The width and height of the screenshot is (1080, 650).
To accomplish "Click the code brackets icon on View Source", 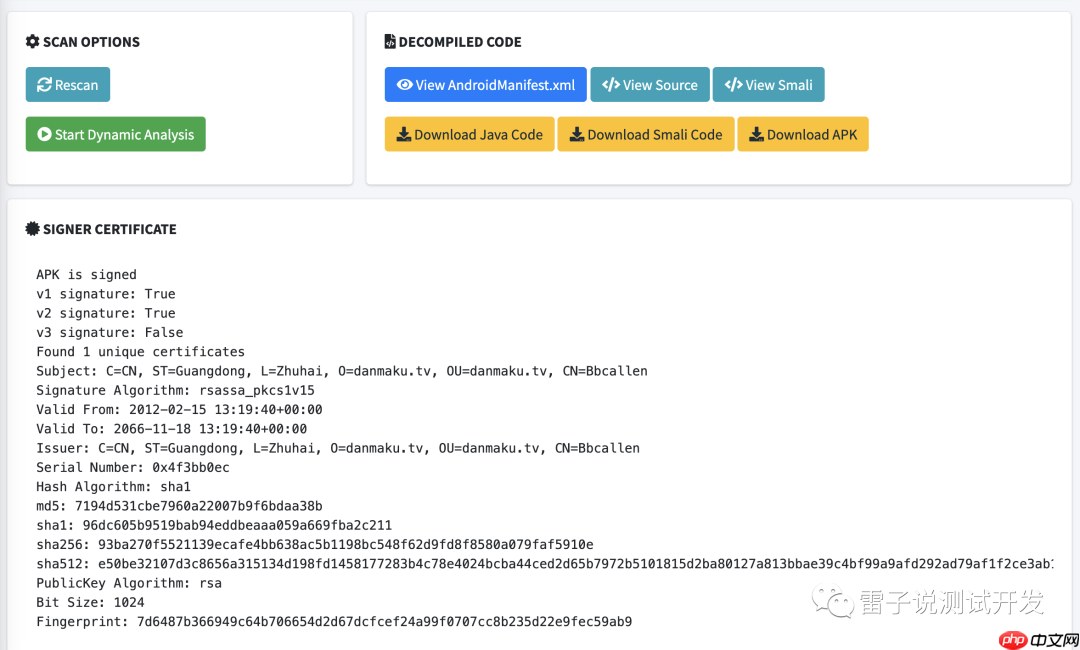I will (x=611, y=85).
